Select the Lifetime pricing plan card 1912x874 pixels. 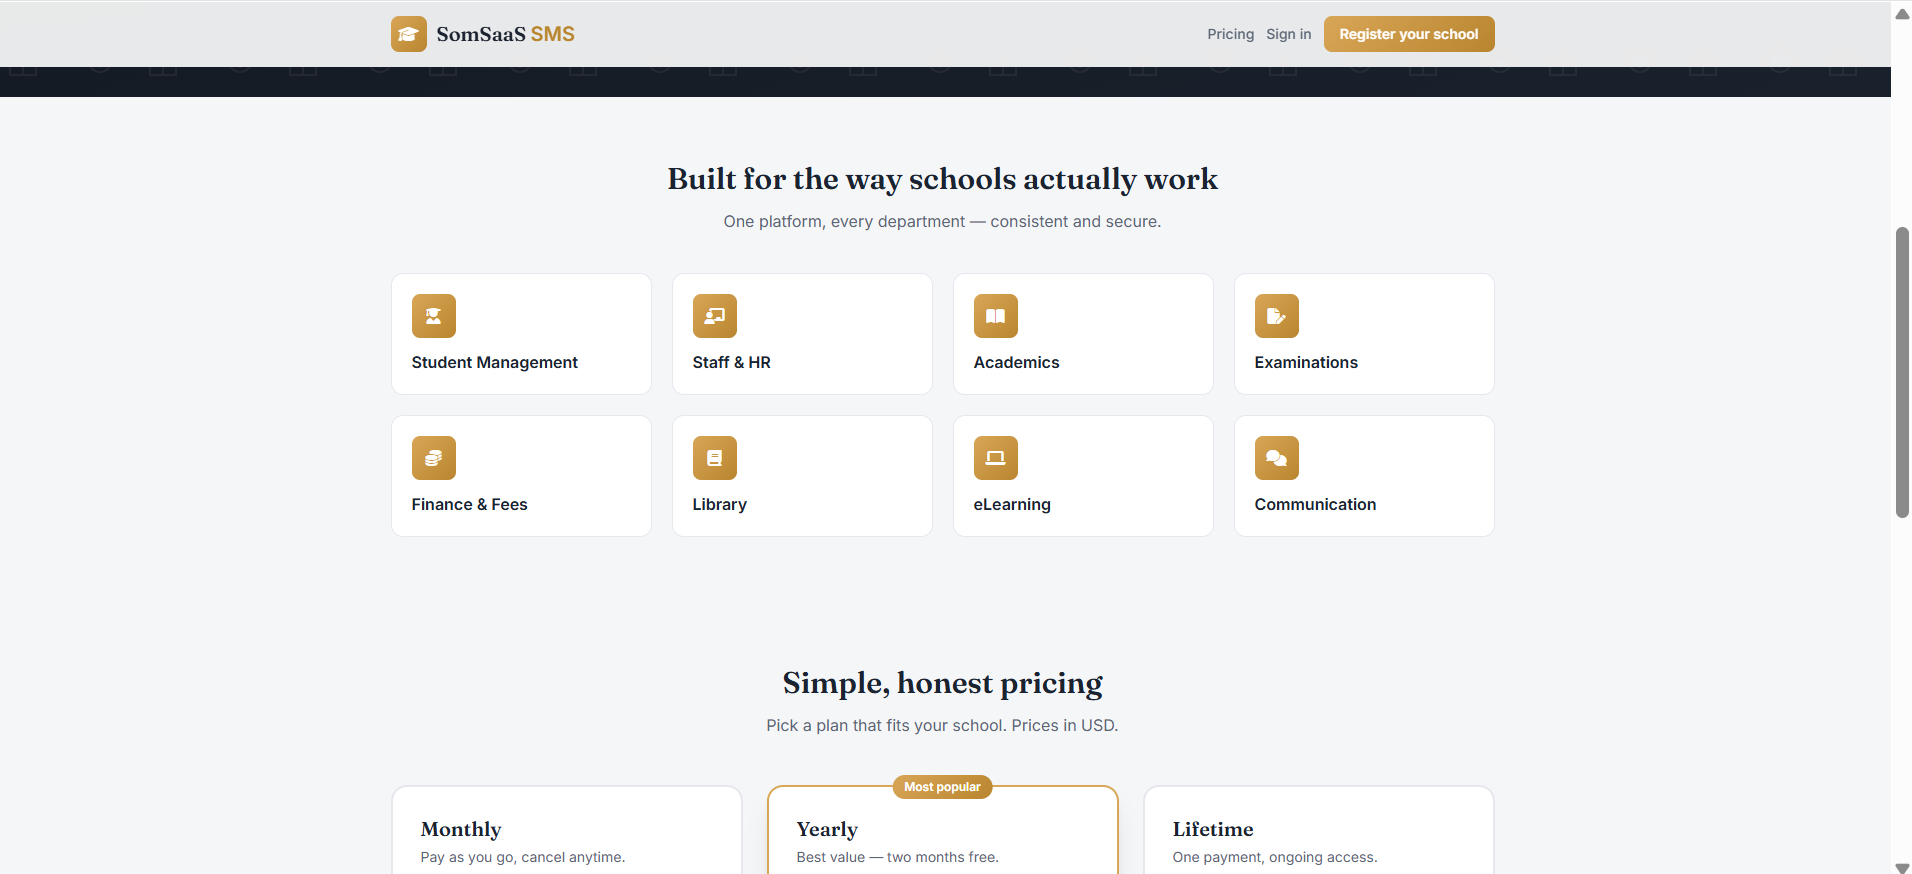coord(1319,830)
